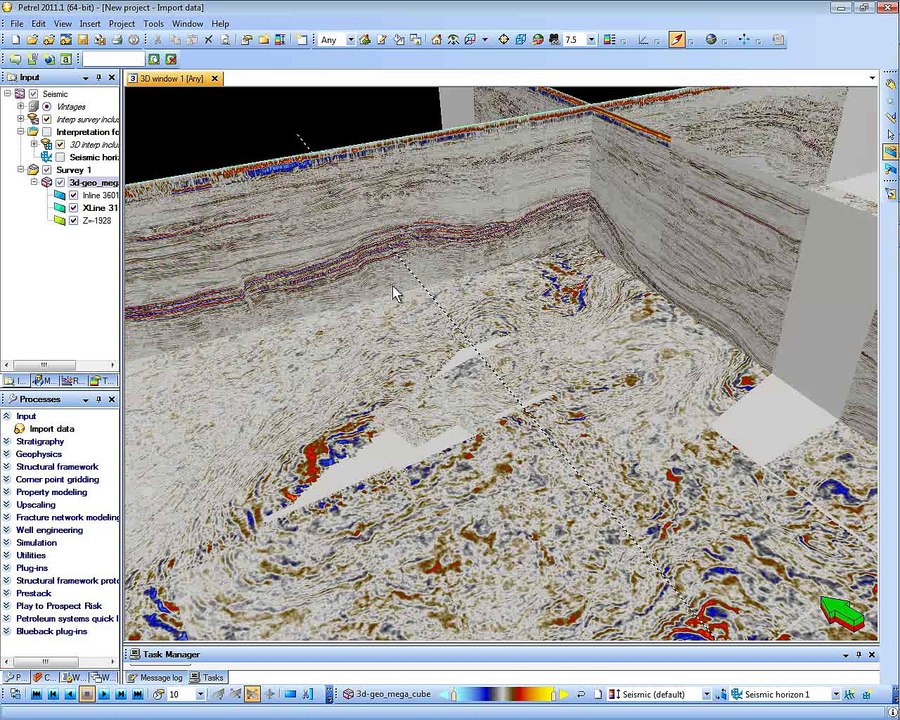Click the Save project floppy icon
The image size is (900, 720).
[x=83, y=40]
